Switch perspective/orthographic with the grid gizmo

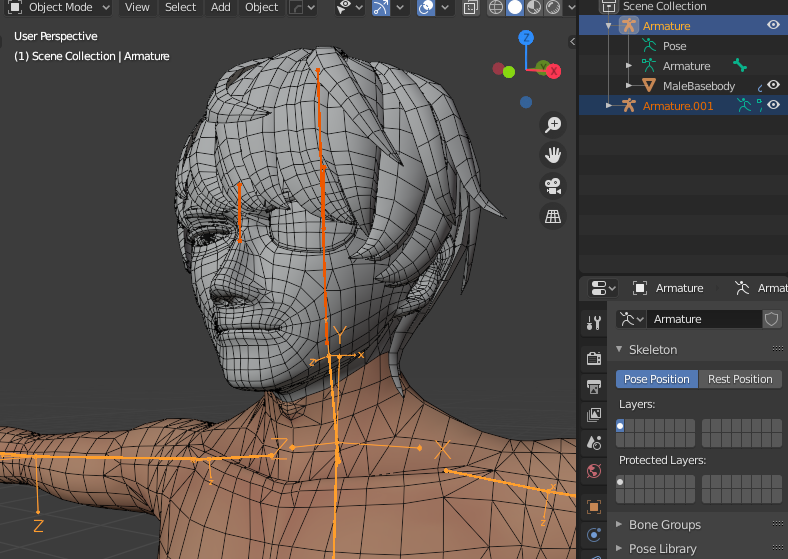[552, 215]
